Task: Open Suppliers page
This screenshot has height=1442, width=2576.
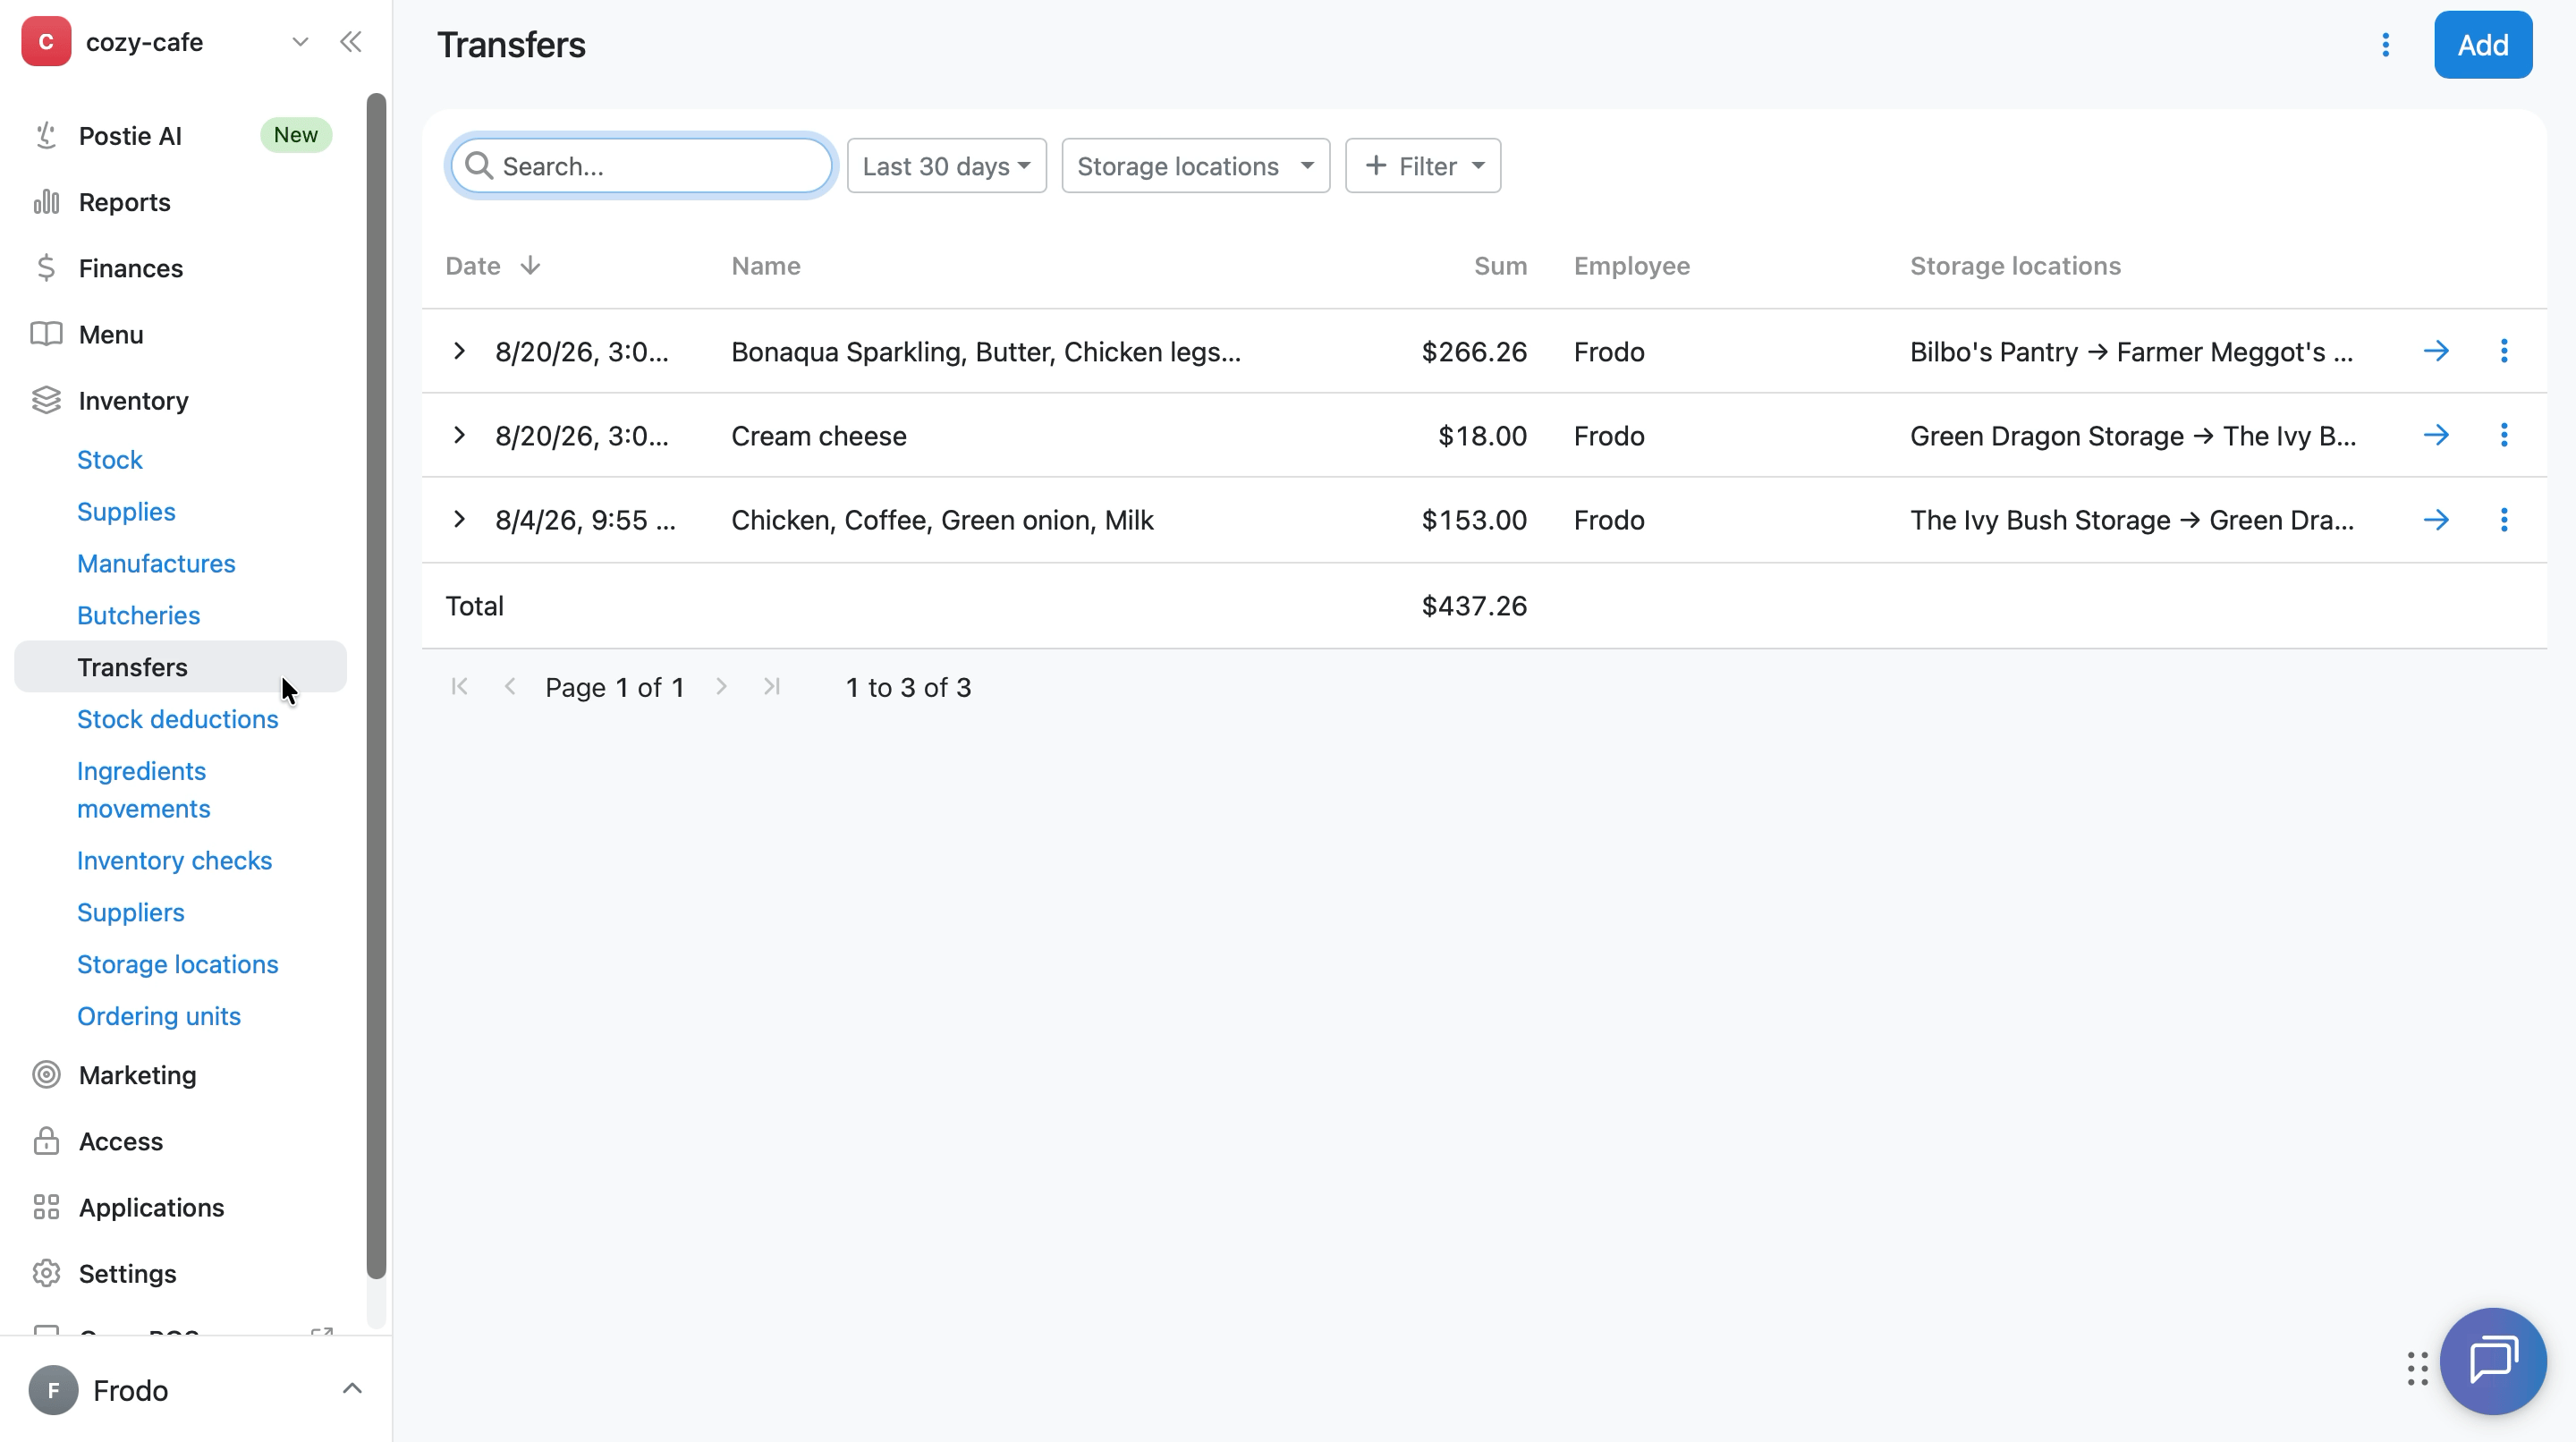Action: (x=131, y=913)
